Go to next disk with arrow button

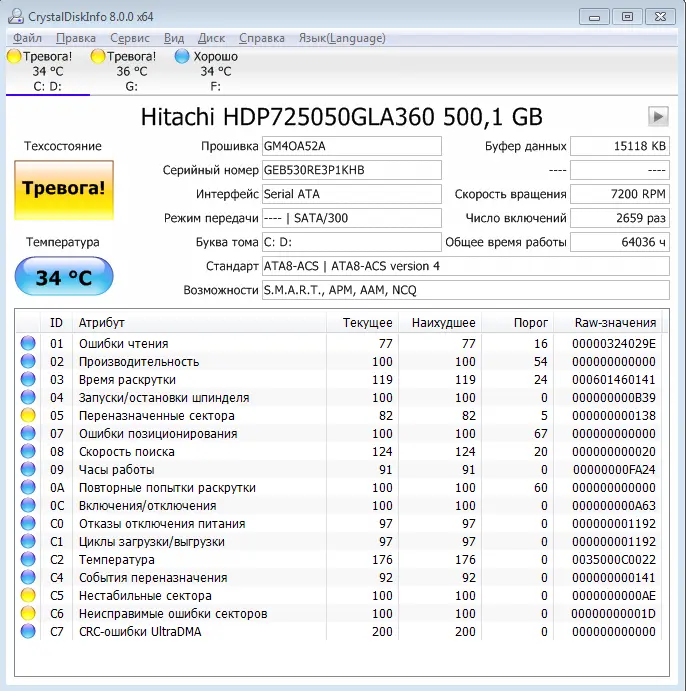[658, 116]
